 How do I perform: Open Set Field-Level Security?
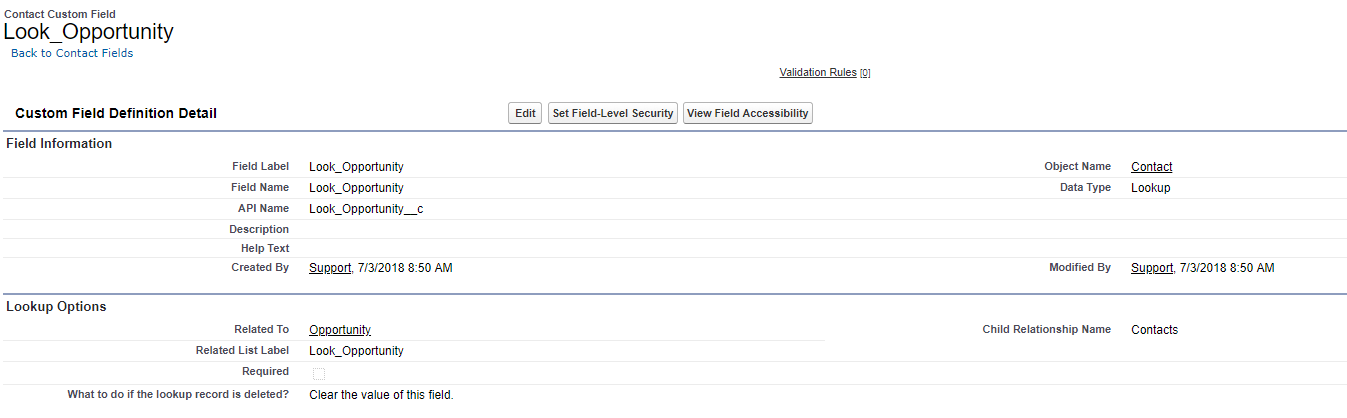tap(613, 113)
